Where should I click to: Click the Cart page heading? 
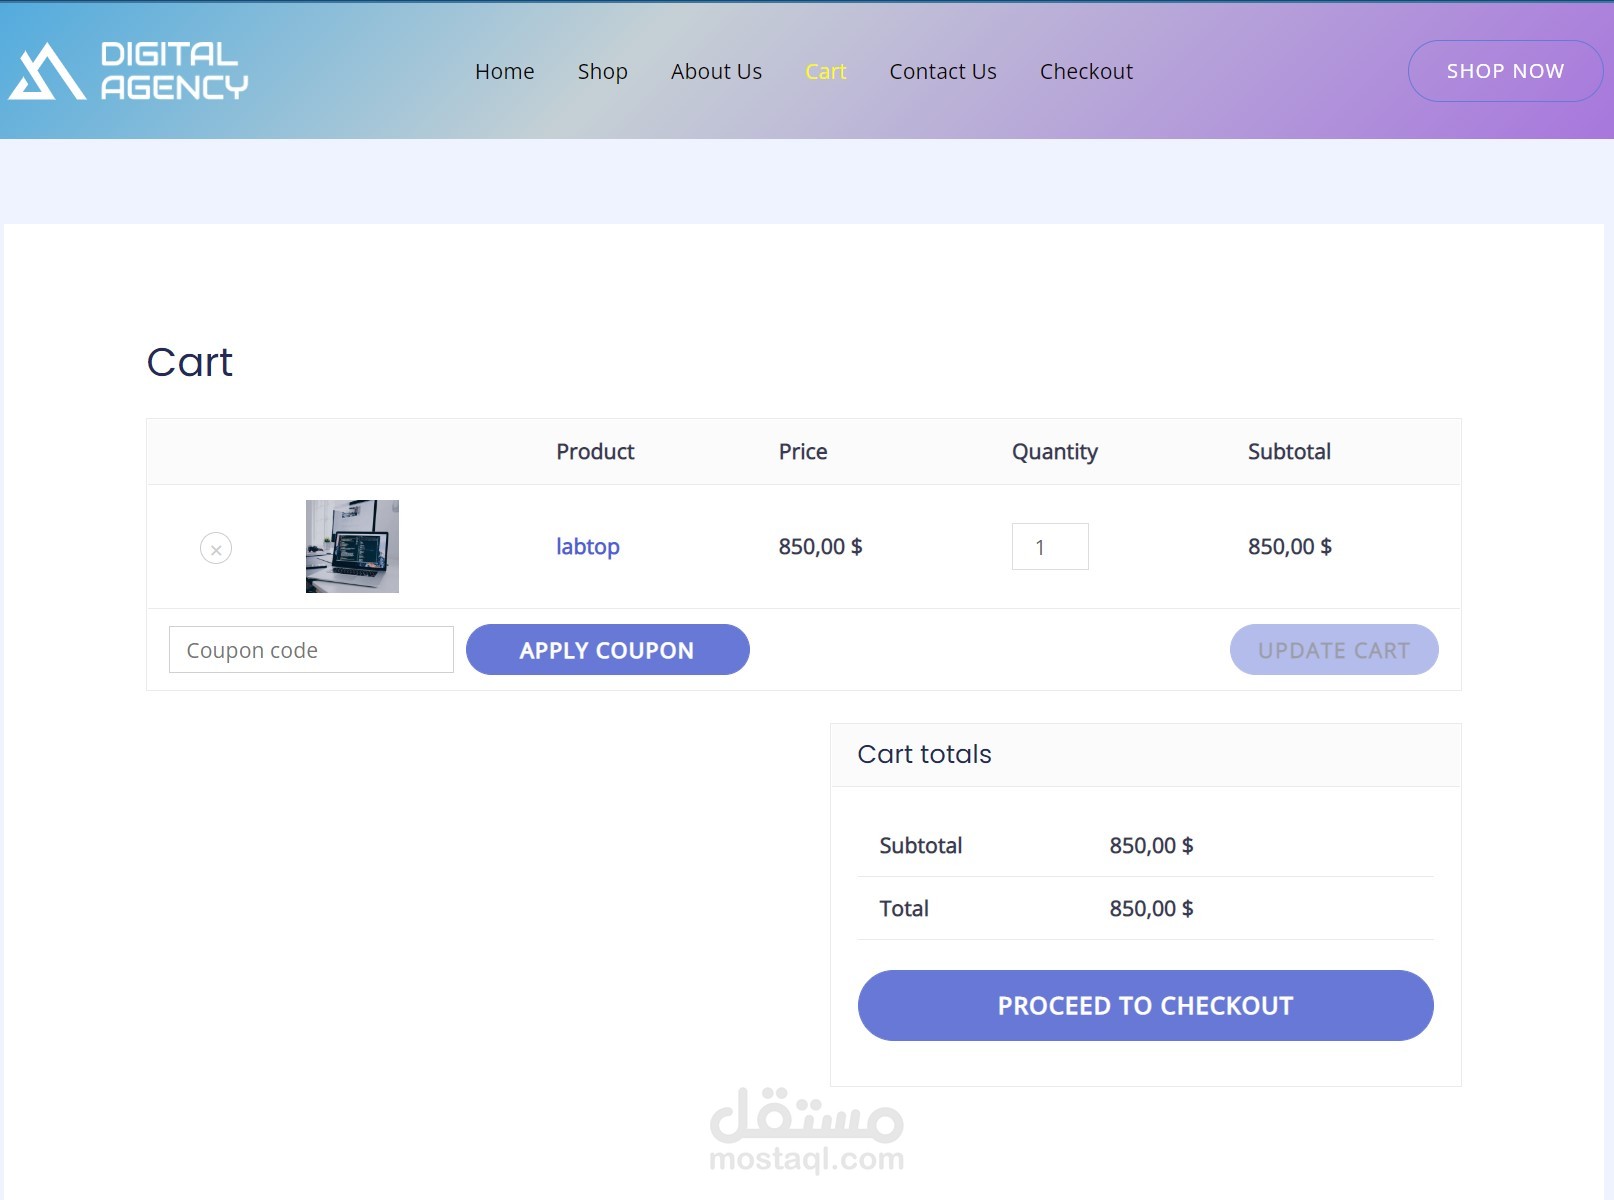[189, 362]
